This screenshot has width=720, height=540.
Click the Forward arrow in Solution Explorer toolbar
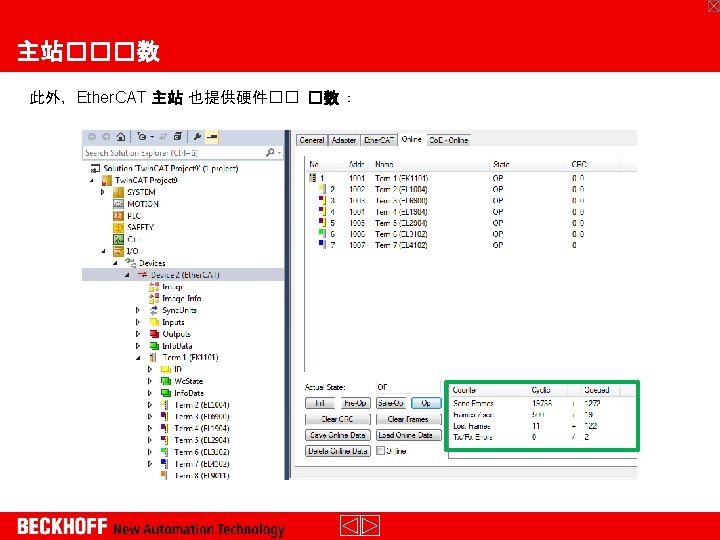(106, 136)
